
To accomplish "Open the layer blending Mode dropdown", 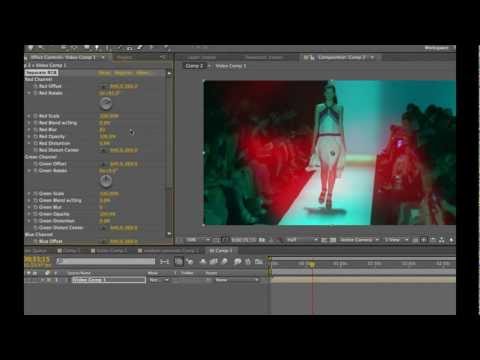I will click(159, 280).
